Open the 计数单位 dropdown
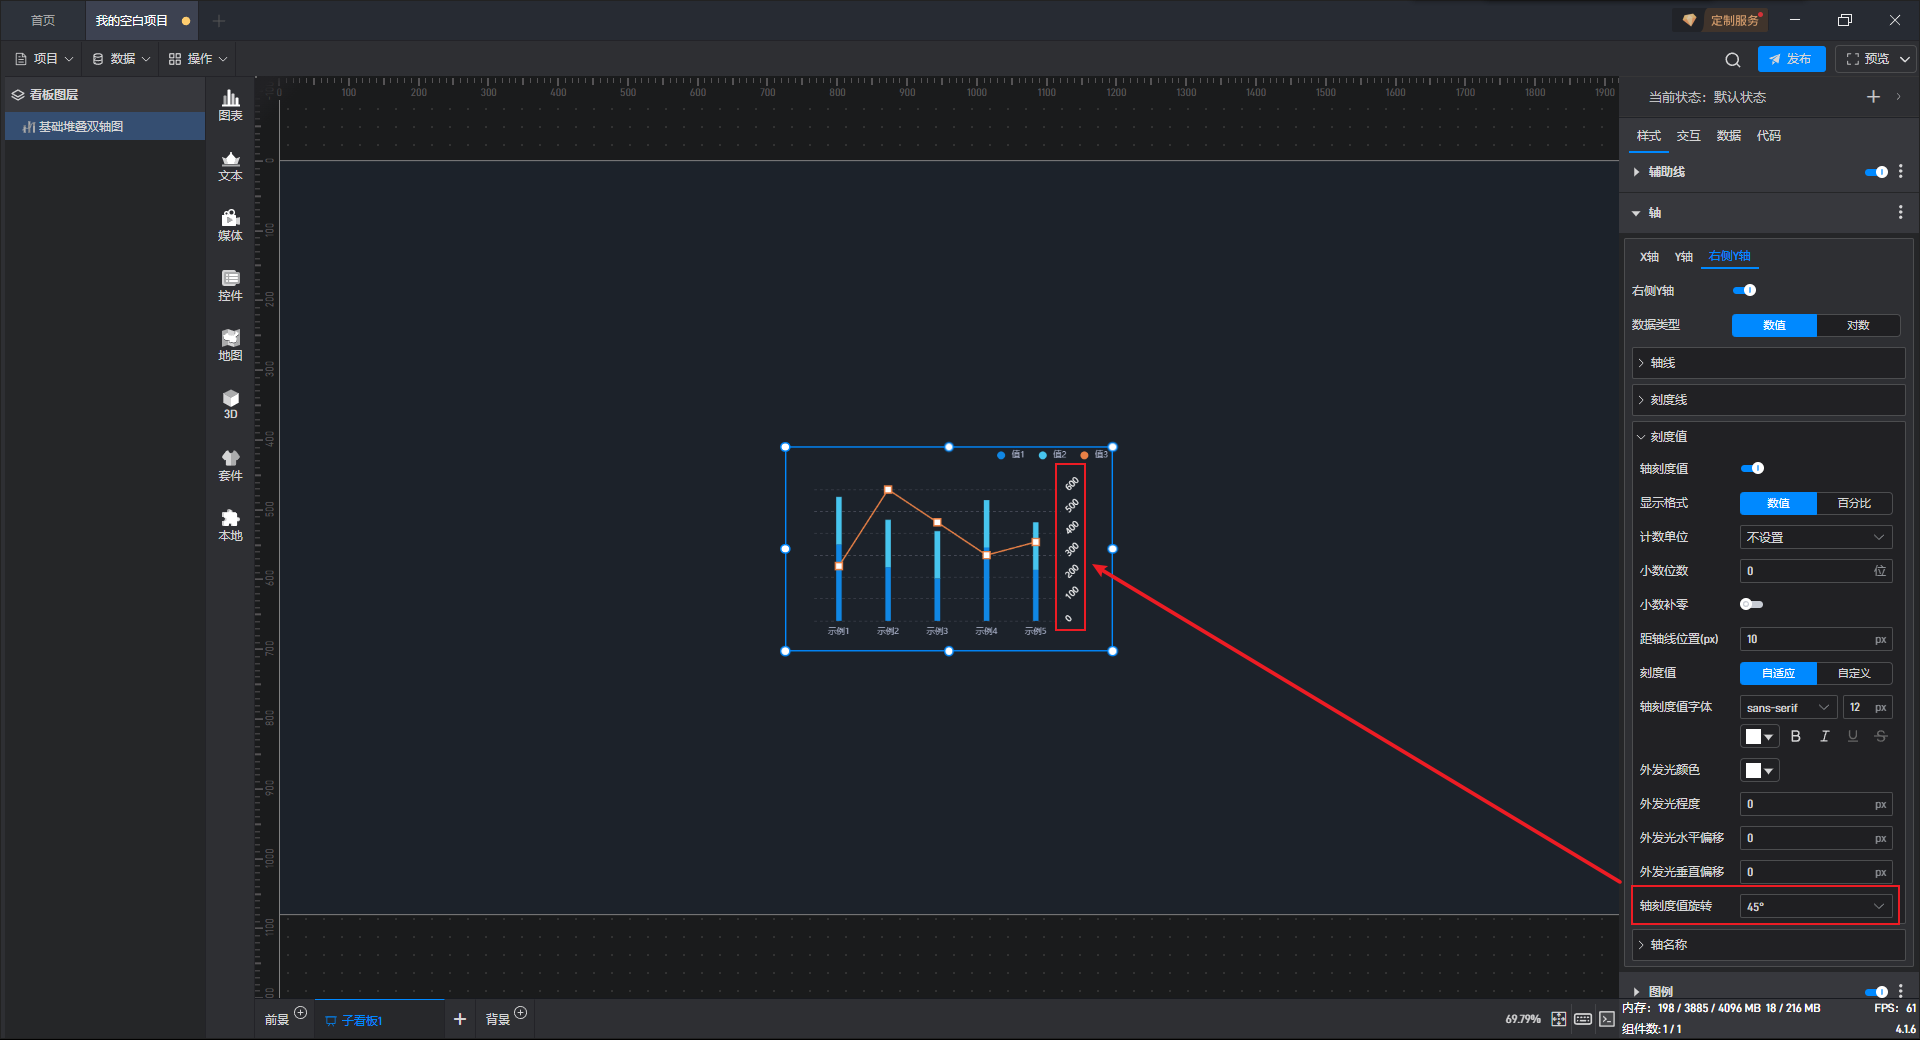 (x=1816, y=537)
